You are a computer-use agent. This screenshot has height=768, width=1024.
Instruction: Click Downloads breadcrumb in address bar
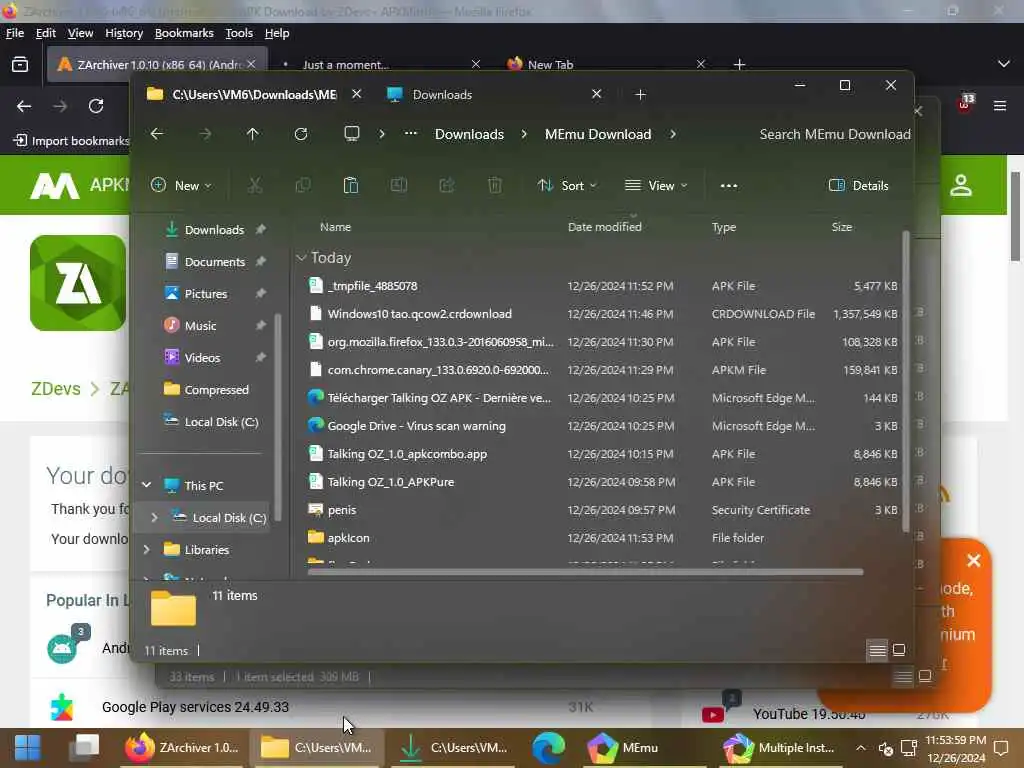click(470, 134)
